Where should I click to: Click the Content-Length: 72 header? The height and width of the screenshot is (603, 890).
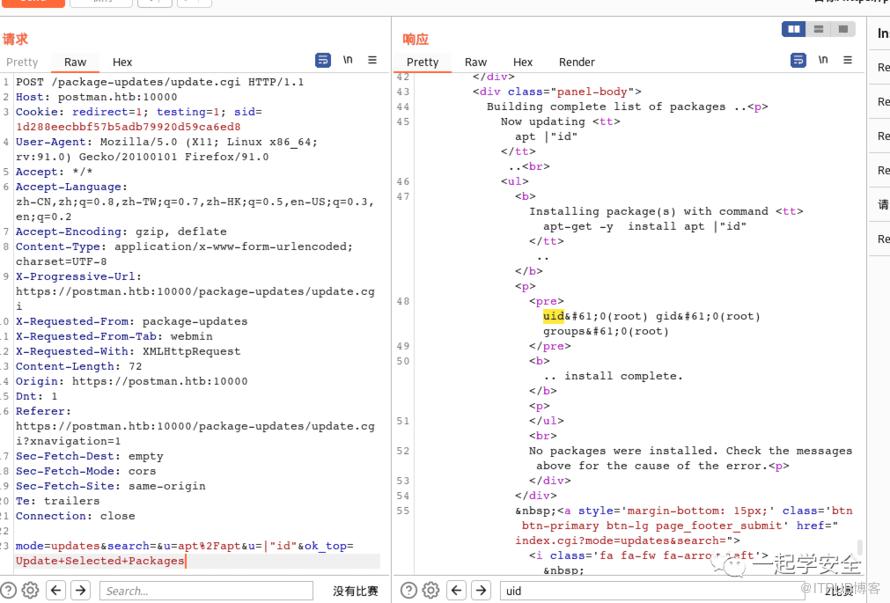79,366
